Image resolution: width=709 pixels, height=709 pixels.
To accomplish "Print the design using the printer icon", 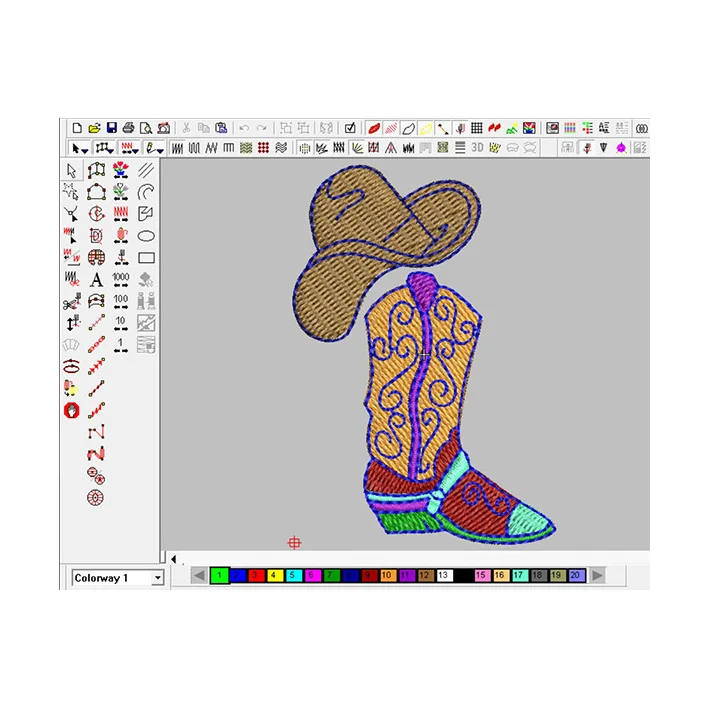I will (x=128, y=128).
